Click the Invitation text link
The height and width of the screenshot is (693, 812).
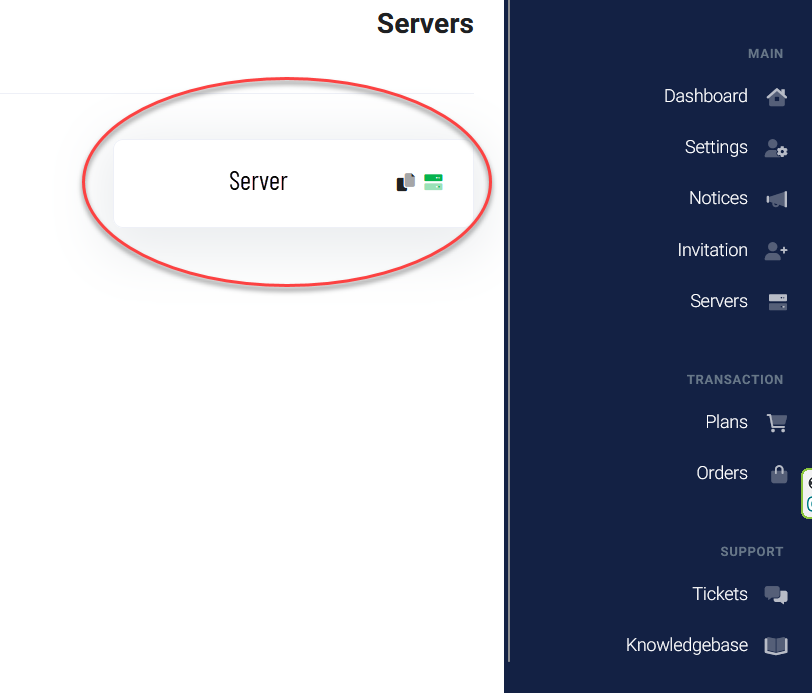tap(713, 250)
